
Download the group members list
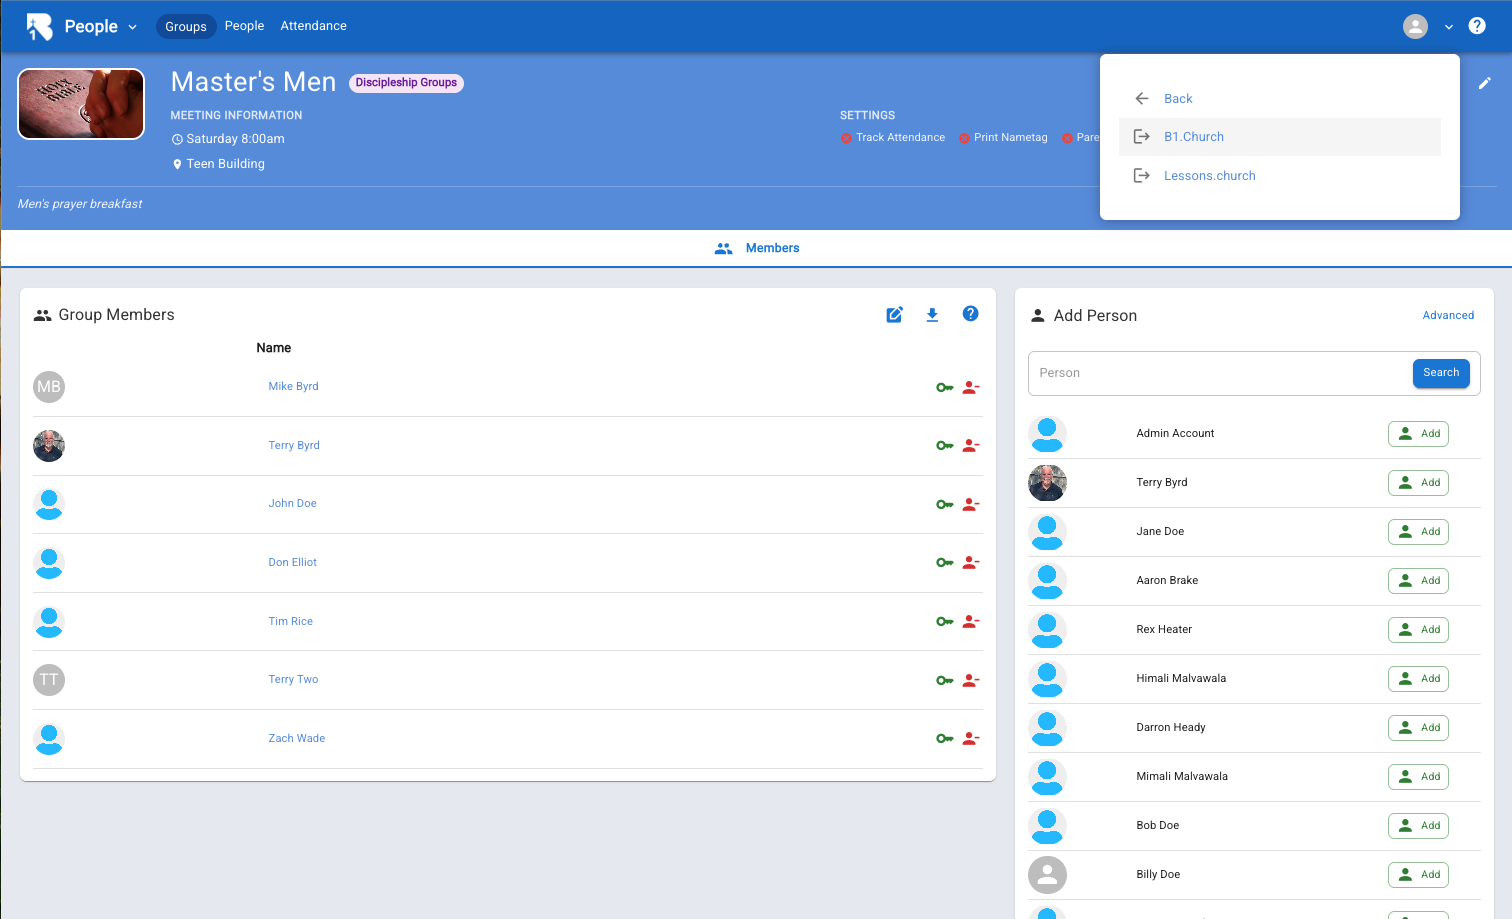click(932, 315)
